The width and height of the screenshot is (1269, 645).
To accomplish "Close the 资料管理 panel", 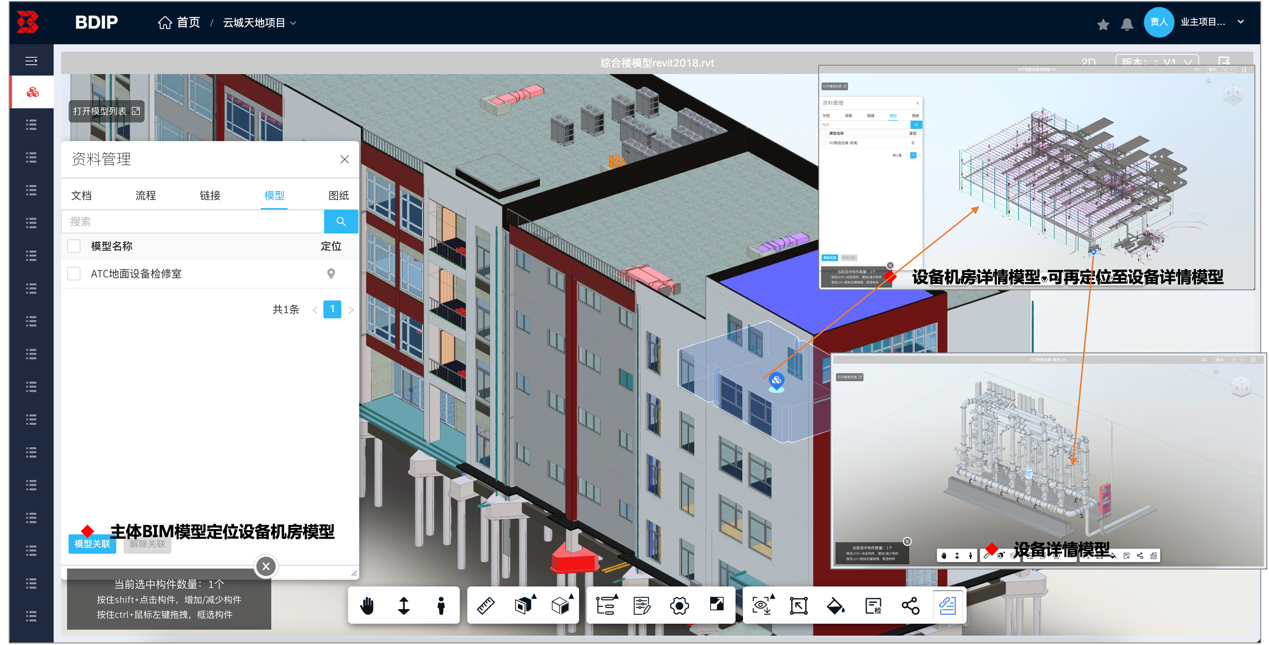I will click(344, 159).
